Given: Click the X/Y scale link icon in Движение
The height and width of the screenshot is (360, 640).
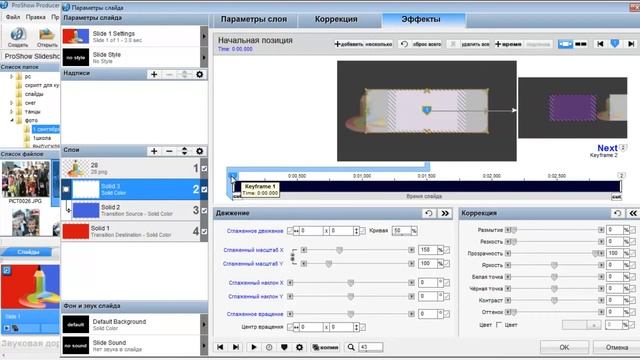Looking at the screenshot, I should [x=293, y=257].
